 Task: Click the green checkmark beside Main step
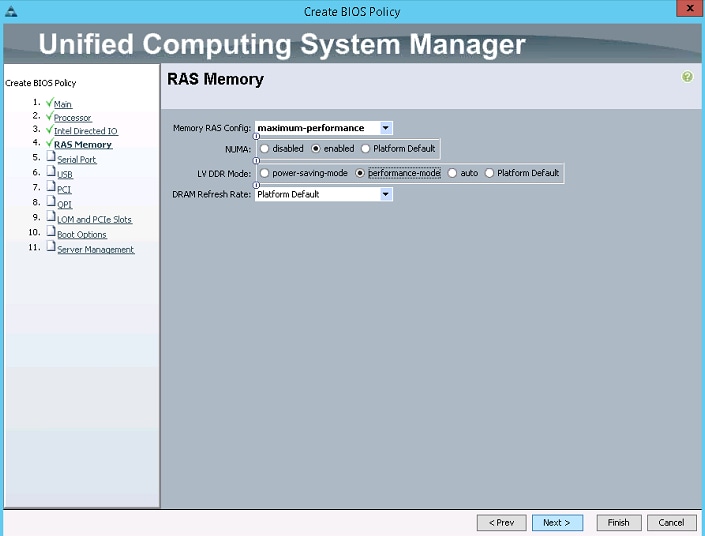[x=49, y=103]
